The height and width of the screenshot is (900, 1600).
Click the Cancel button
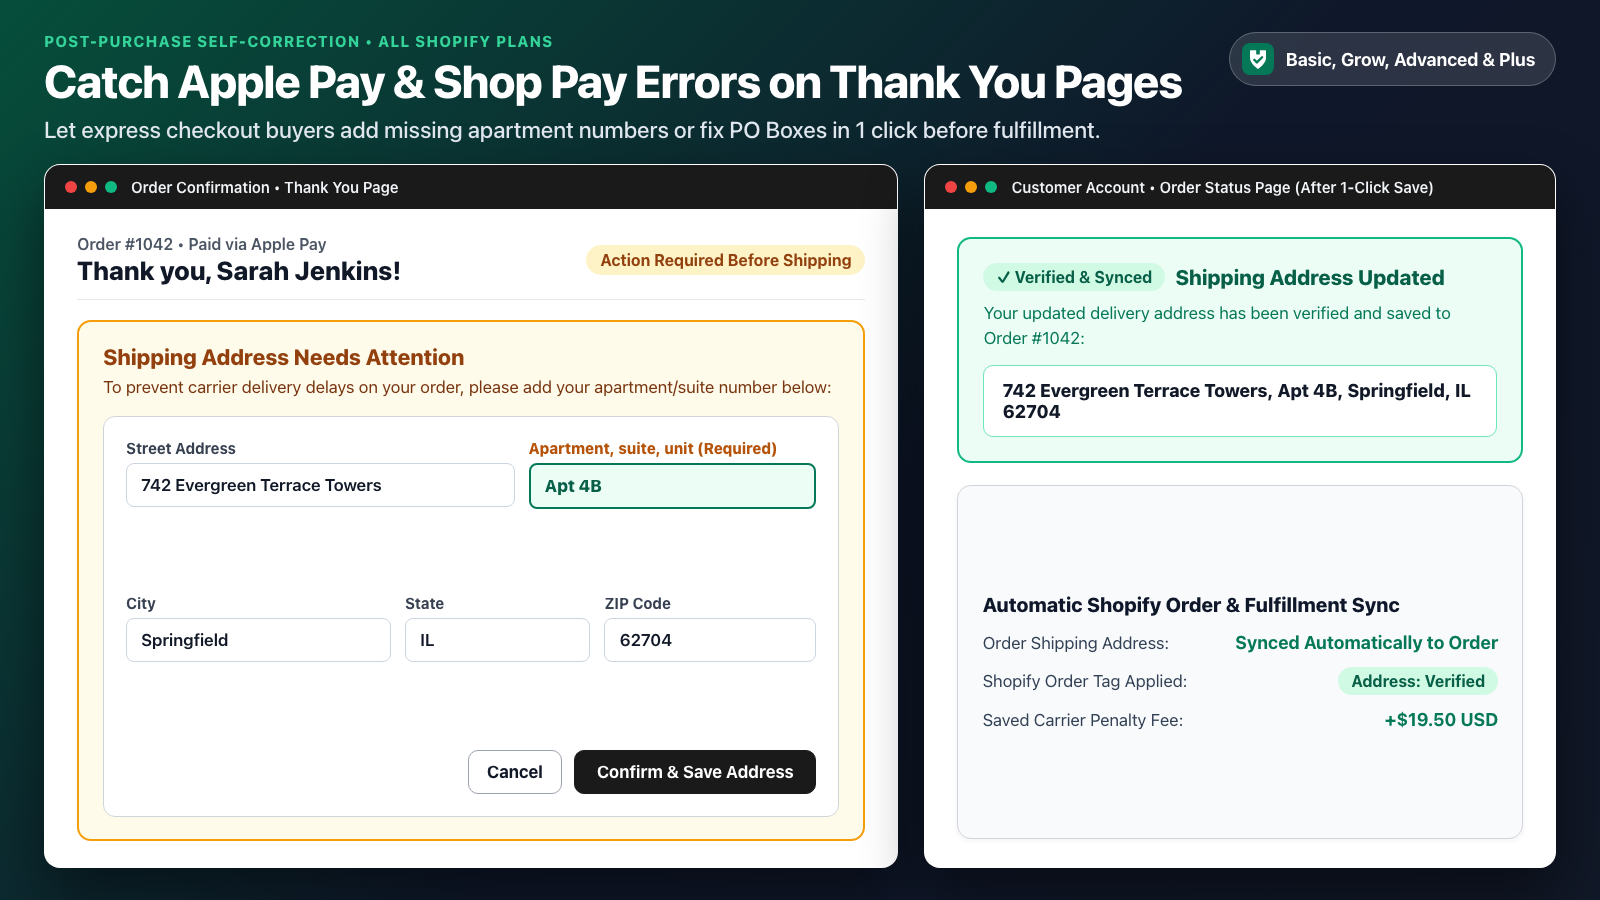pyautogui.click(x=515, y=772)
